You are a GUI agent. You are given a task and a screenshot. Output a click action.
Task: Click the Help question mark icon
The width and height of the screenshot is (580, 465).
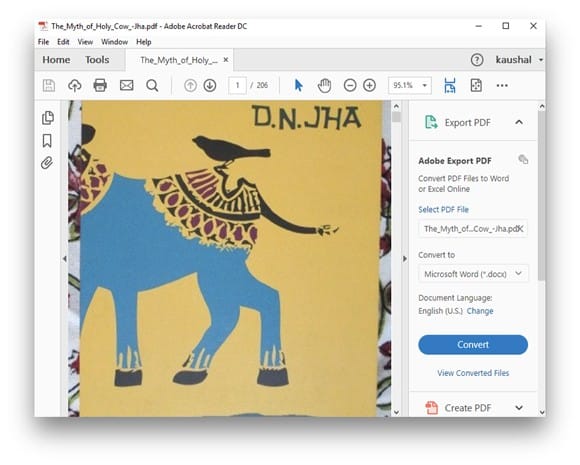tap(477, 60)
